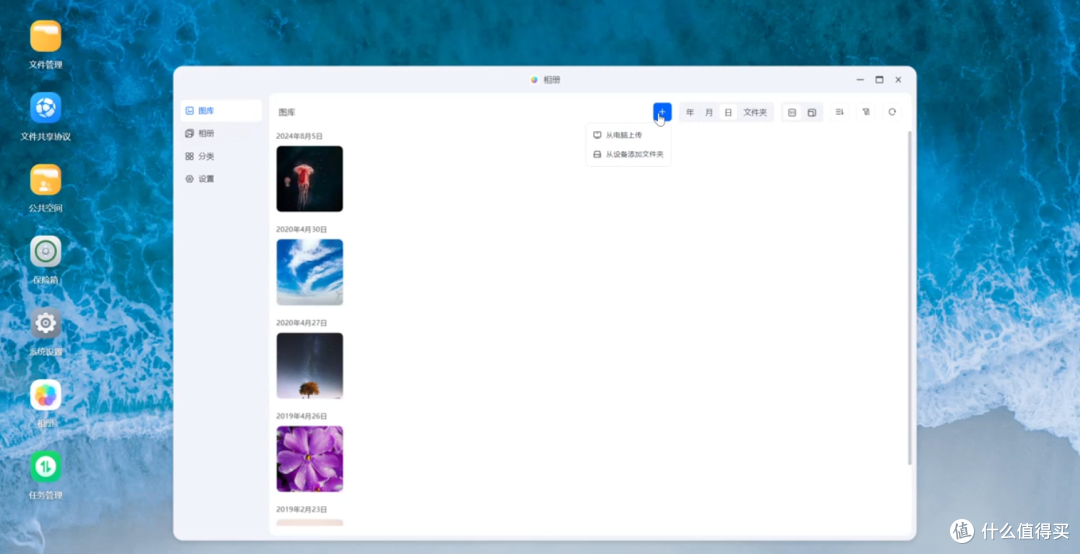Open the red jellyfish photo thumbnail
This screenshot has width=1080, height=554.
[x=310, y=179]
